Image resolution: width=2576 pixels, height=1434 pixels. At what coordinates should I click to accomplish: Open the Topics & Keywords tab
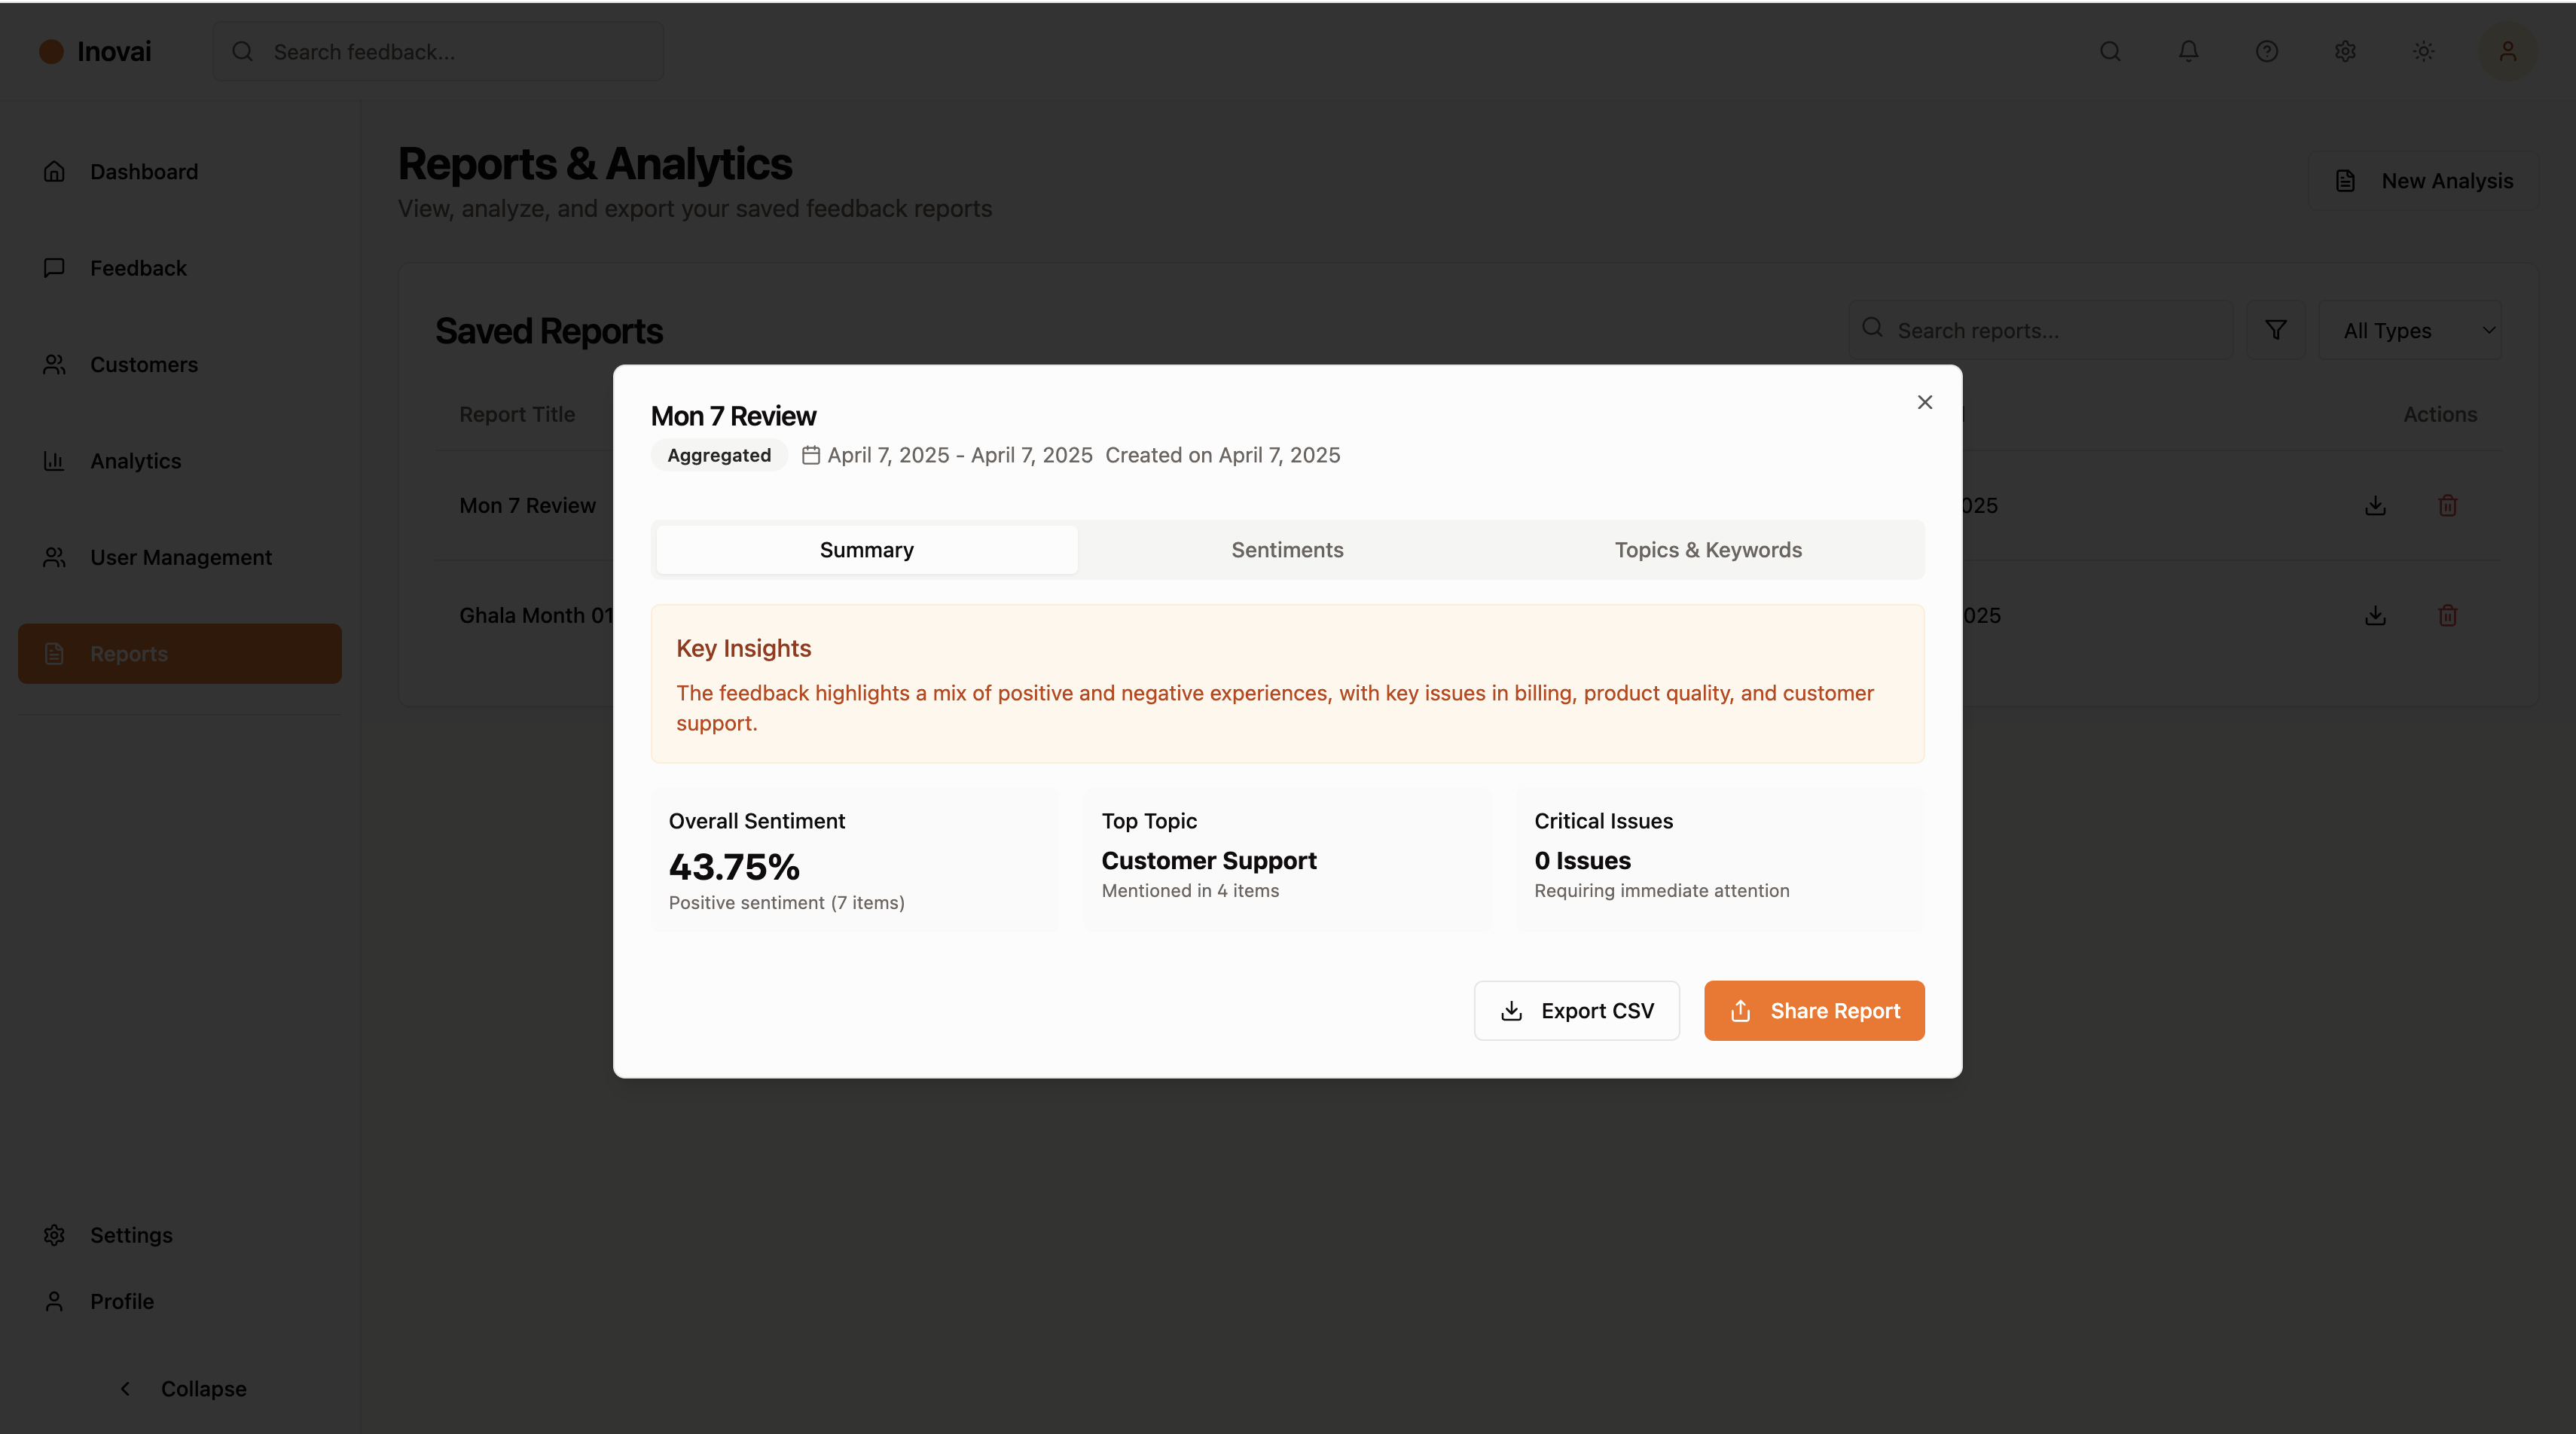(1707, 550)
